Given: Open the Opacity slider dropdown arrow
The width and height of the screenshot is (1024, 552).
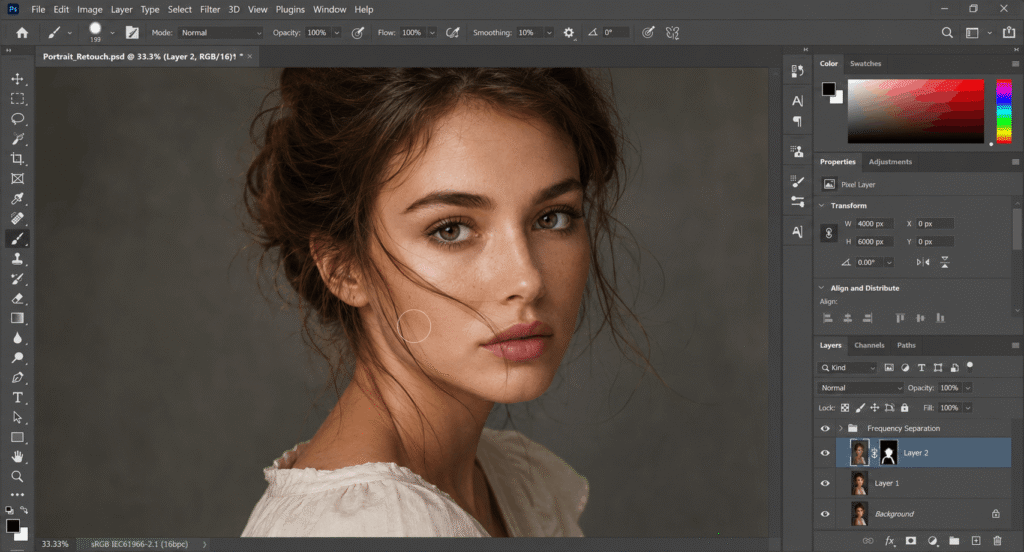Looking at the screenshot, I should click(337, 33).
